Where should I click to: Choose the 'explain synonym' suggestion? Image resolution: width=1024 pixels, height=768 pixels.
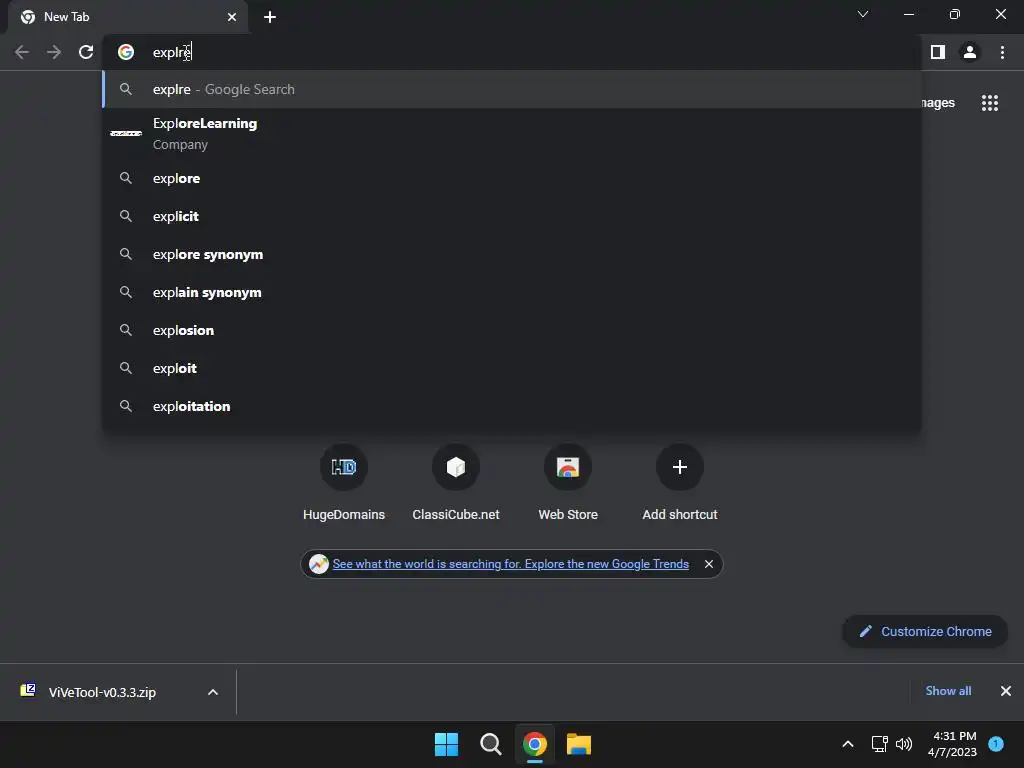click(512, 293)
